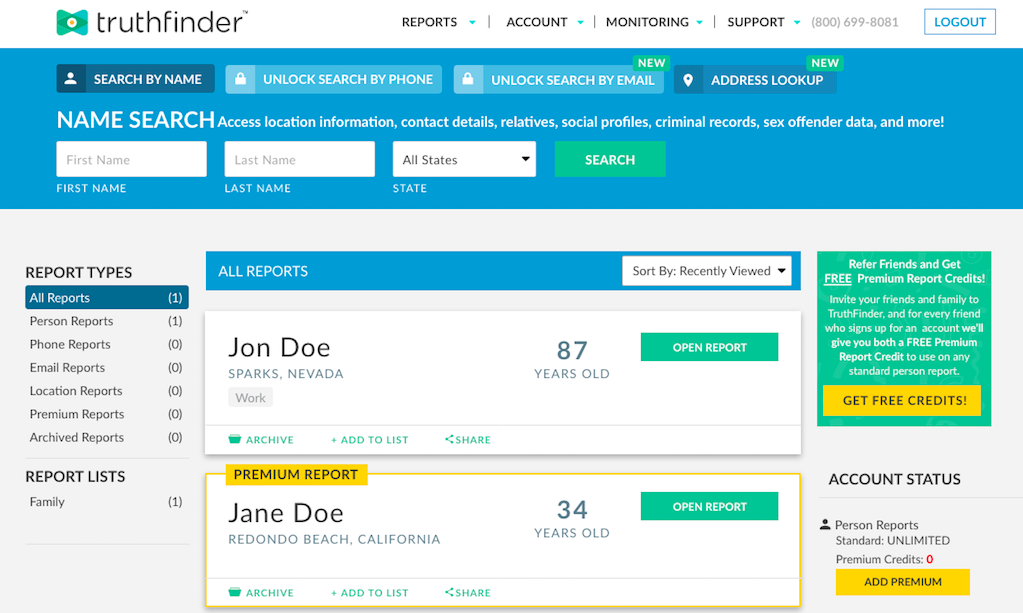This screenshot has width=1023, height=613.
Task: Click the Jane Doe name heading
Action: (286, 513)
